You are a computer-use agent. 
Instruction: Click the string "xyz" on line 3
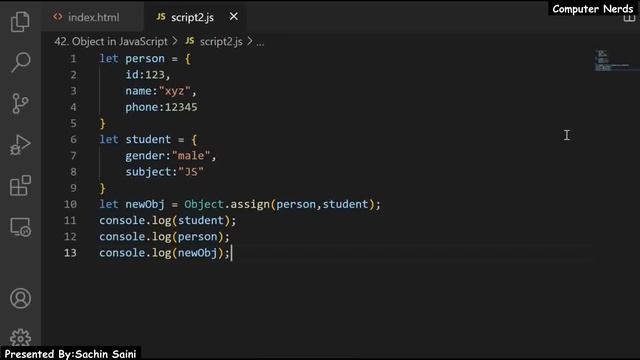click(175, 91)
